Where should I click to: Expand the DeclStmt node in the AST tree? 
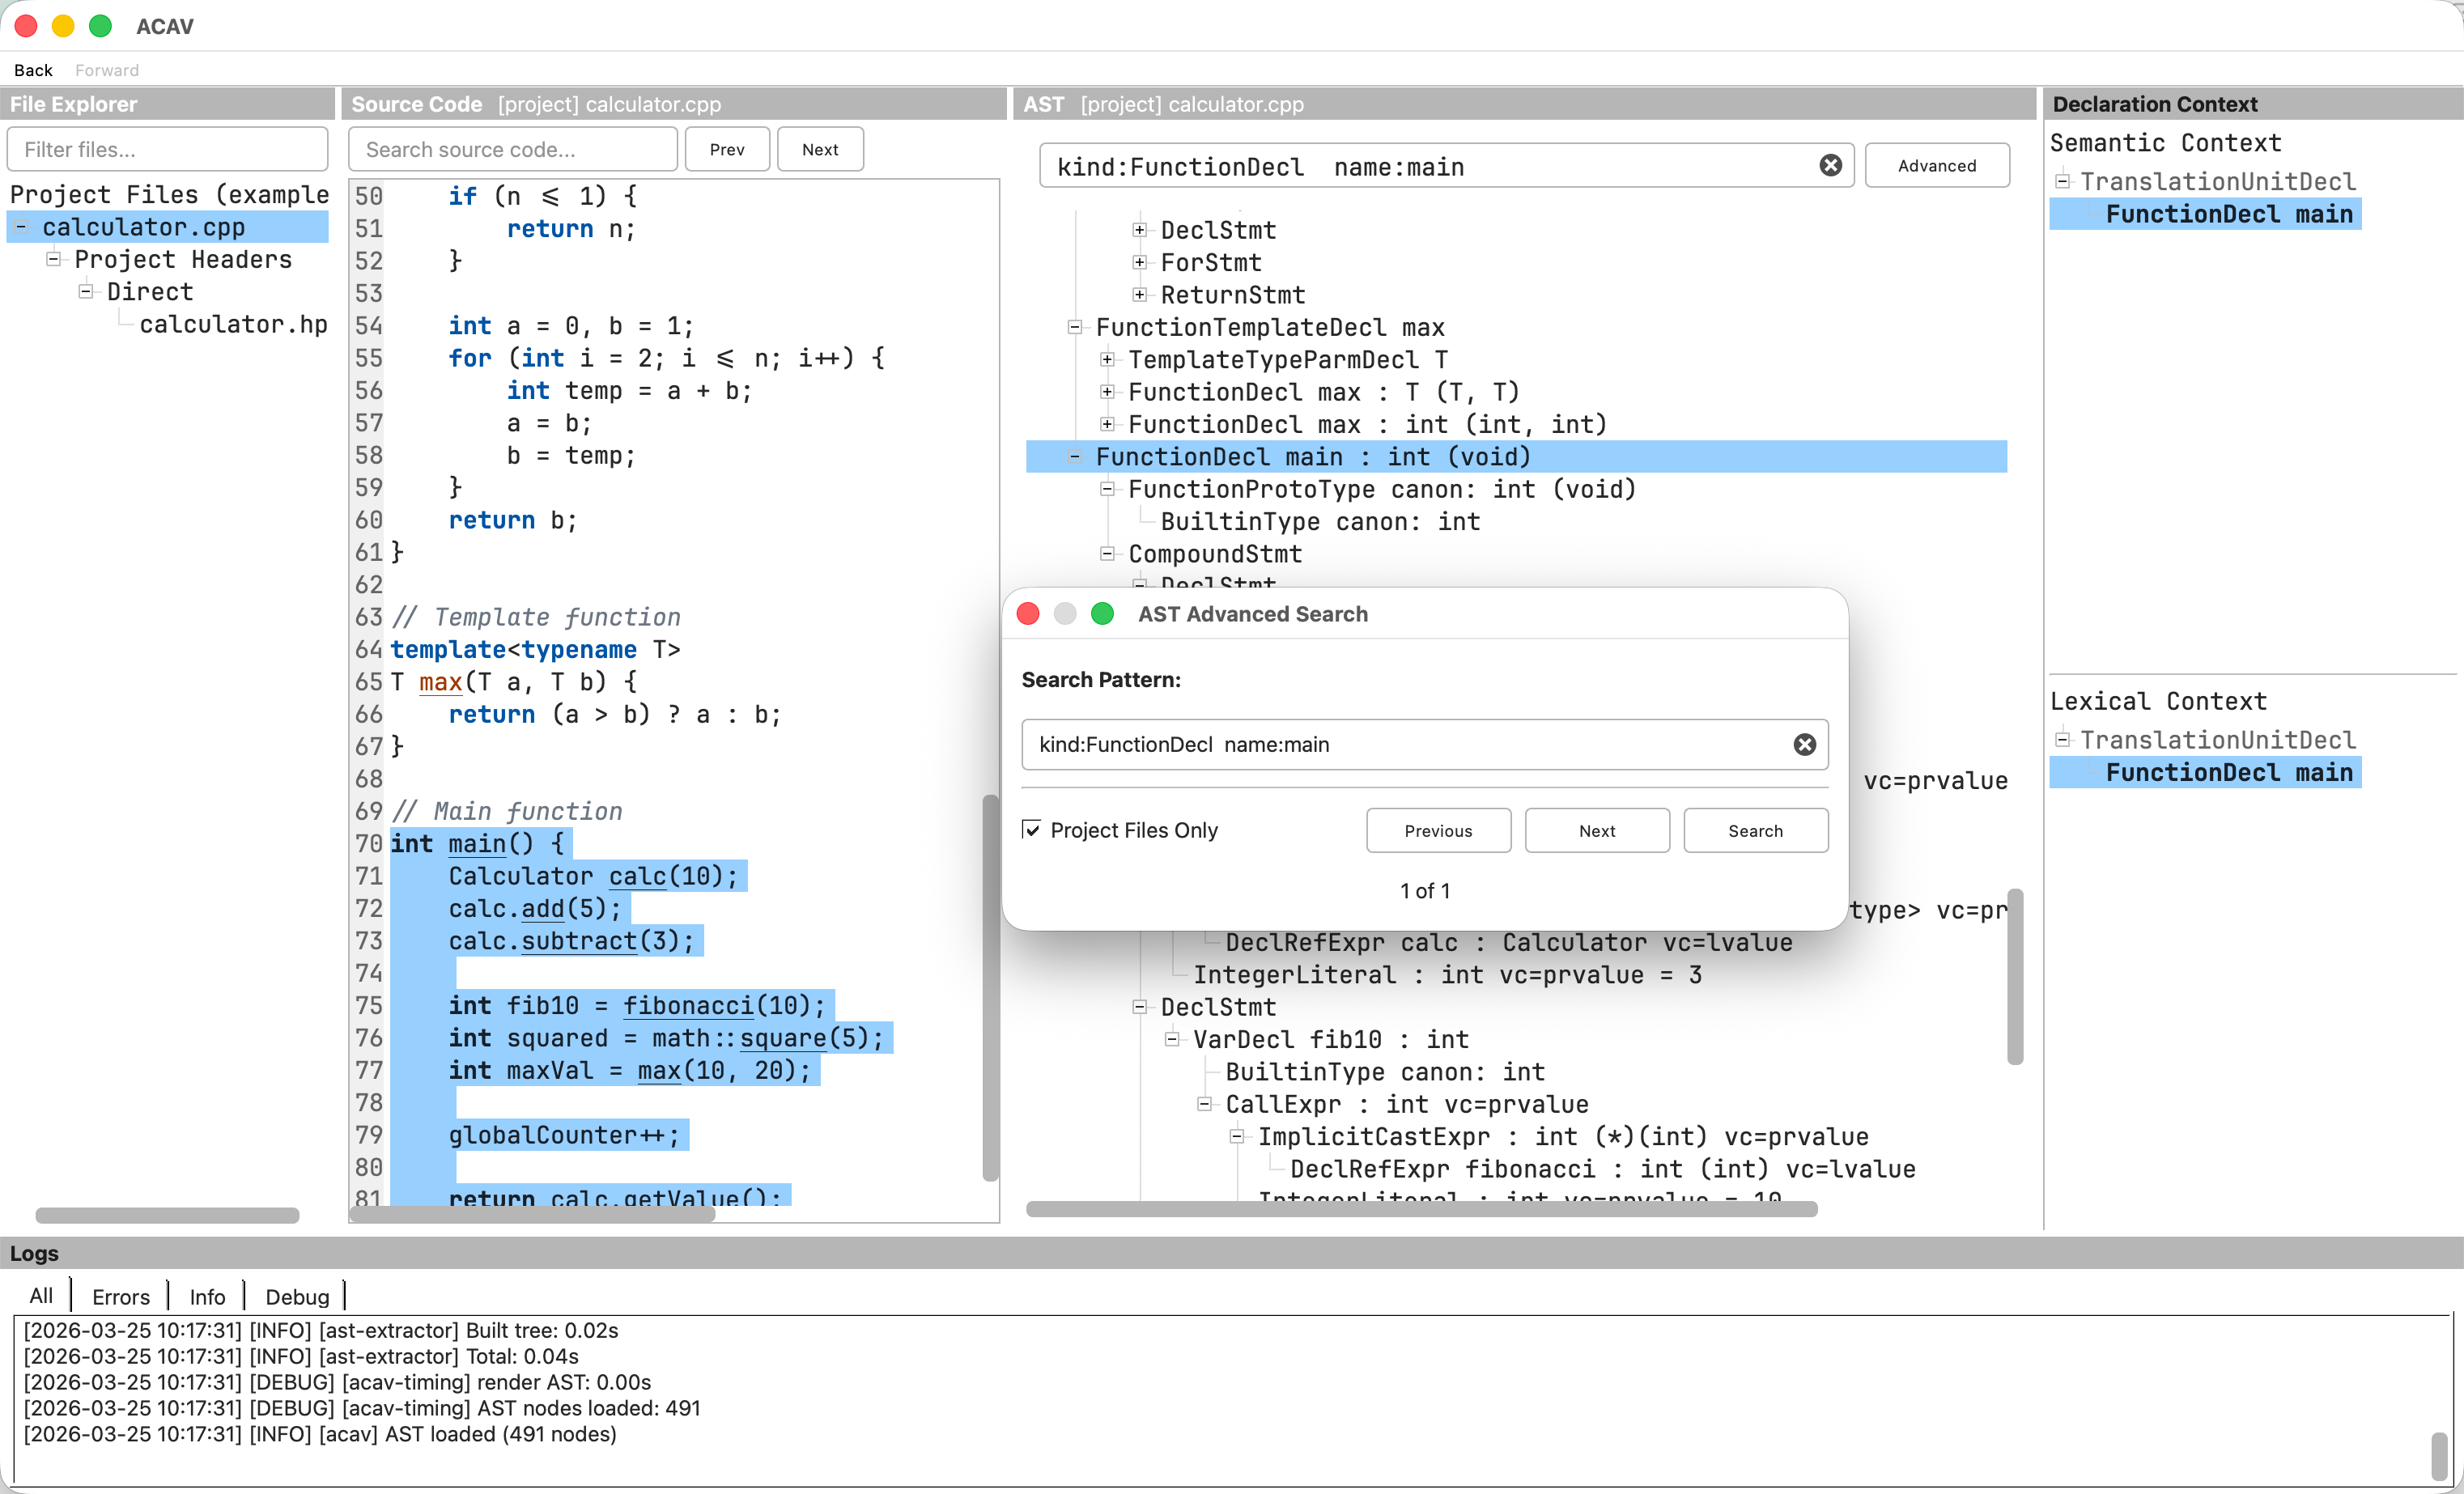click(x=1140, y=229)
